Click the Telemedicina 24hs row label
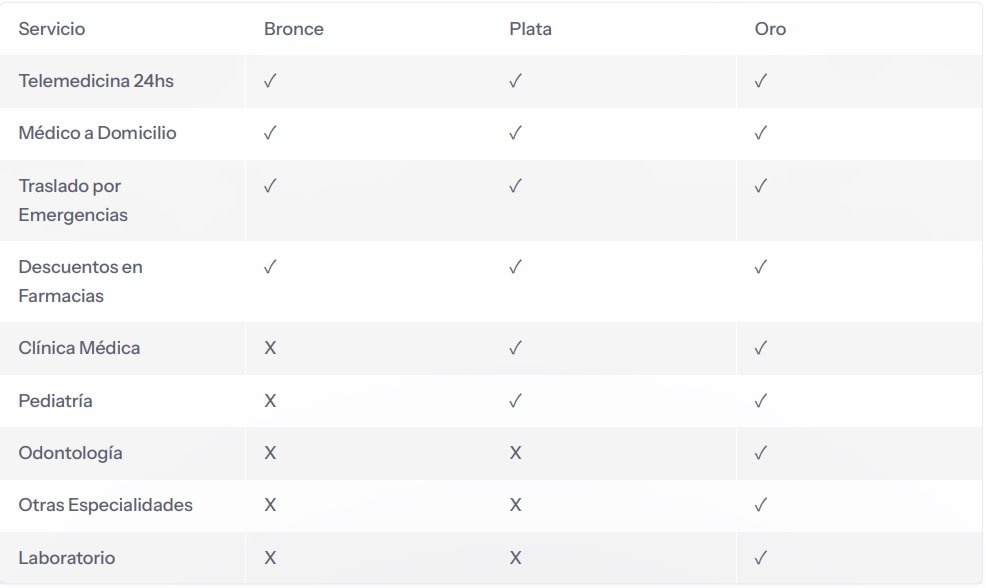 click(x=96, y=81)
